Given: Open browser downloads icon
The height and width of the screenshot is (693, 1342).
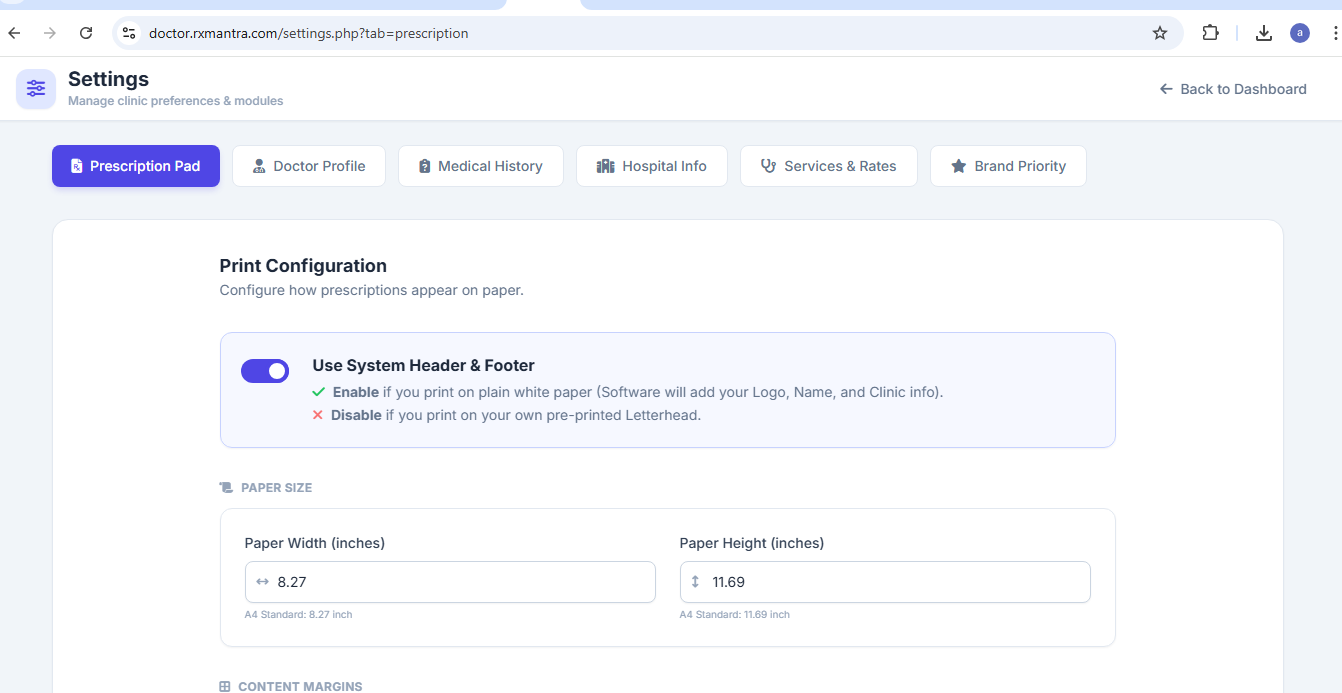Looking at the screenshot, I should (x=1264, y=33).
